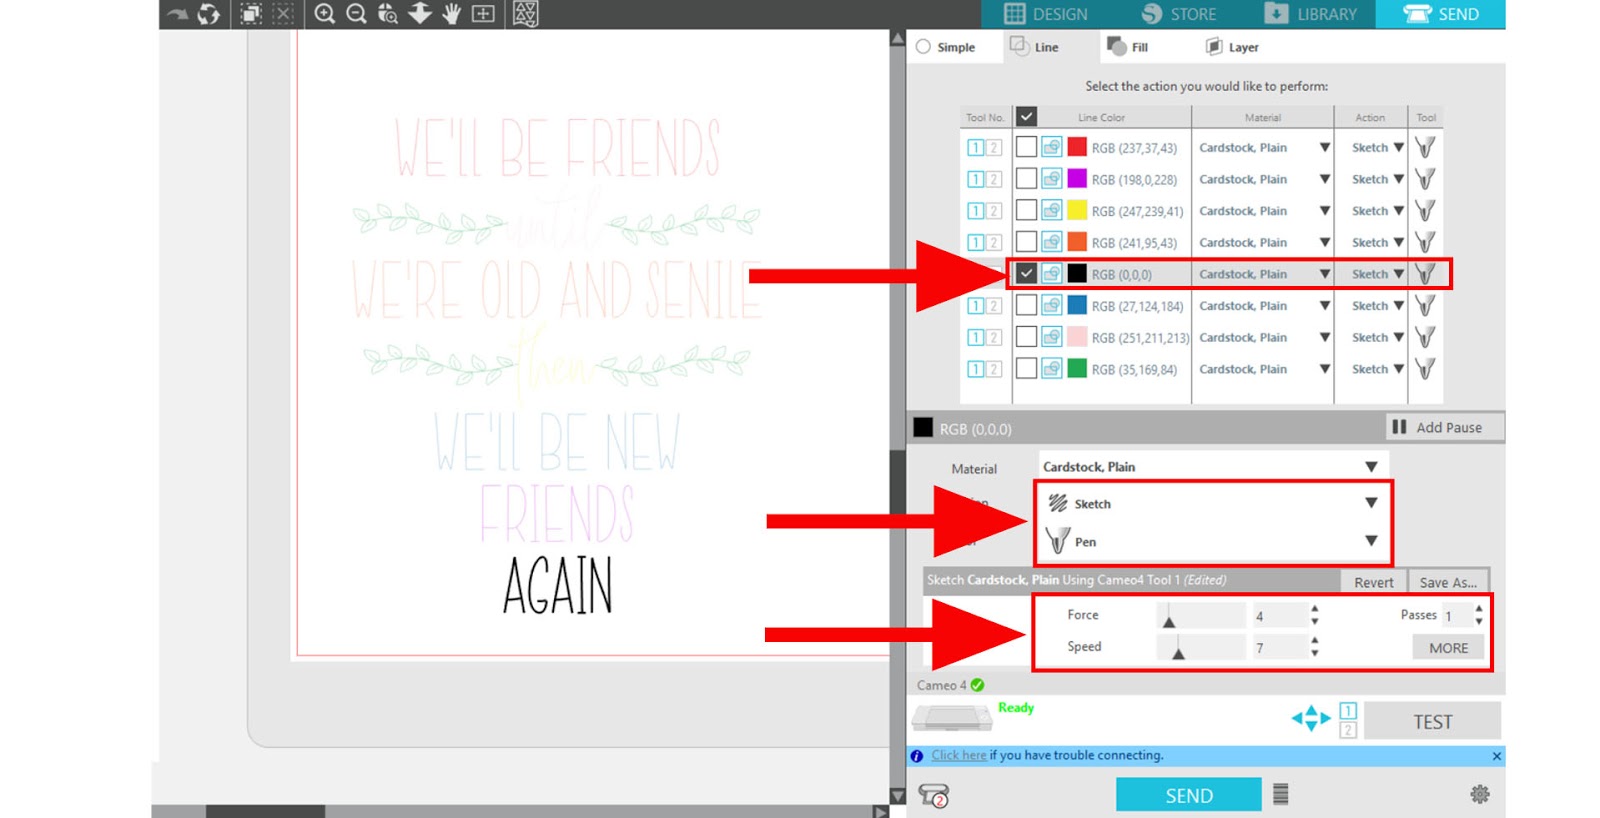Click the weld icon in RGB (27,124,184) row

1051,306
